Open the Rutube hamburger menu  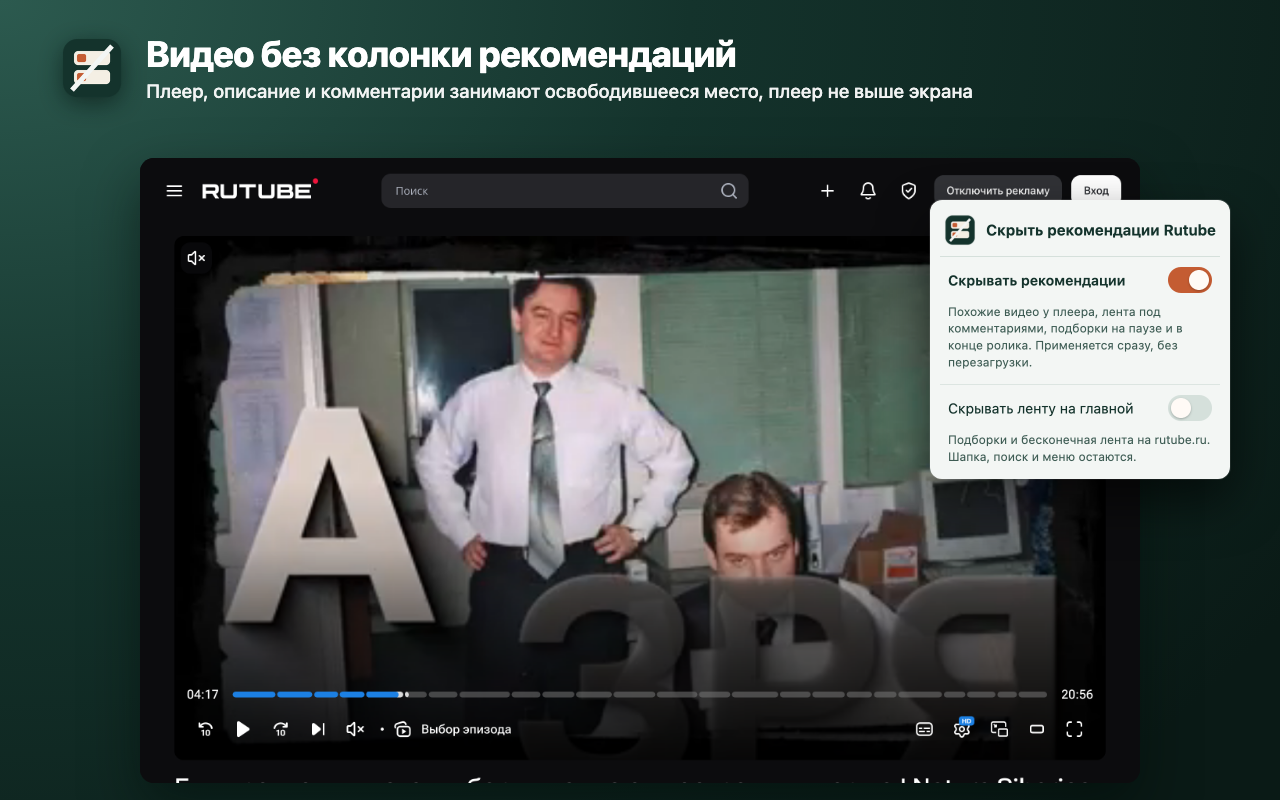click(x=174, y=190)
